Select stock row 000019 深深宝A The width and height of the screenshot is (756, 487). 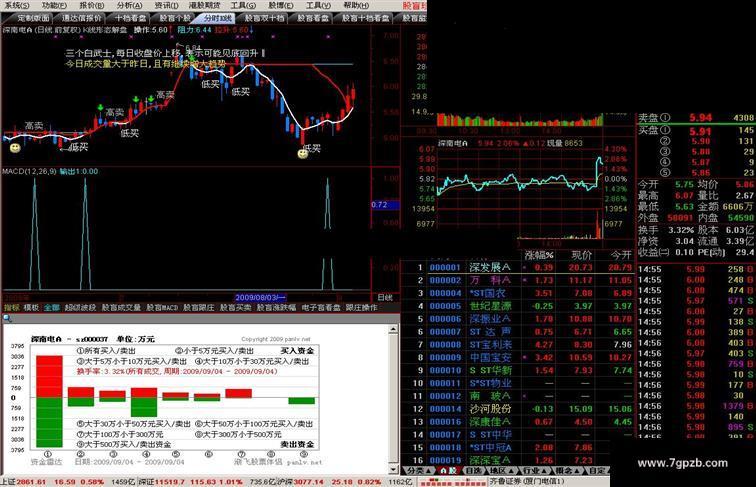click(517, 460)
